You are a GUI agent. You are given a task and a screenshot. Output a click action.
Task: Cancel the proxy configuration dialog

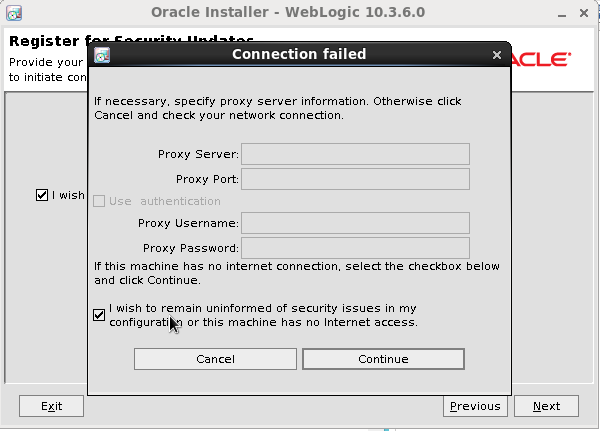[x=215, y=359]
